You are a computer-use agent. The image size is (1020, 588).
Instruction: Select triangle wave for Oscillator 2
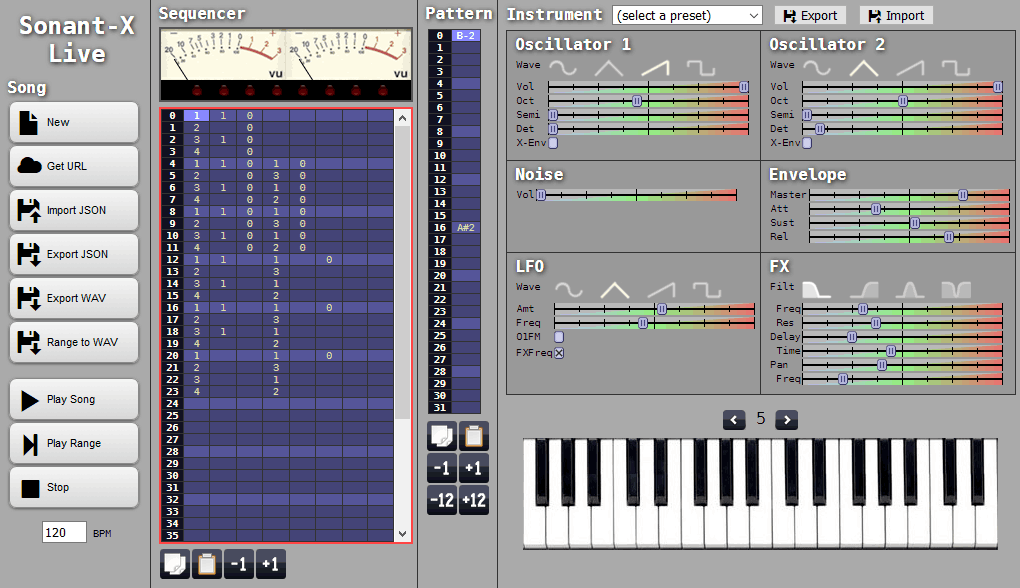[x=863, y=68]
